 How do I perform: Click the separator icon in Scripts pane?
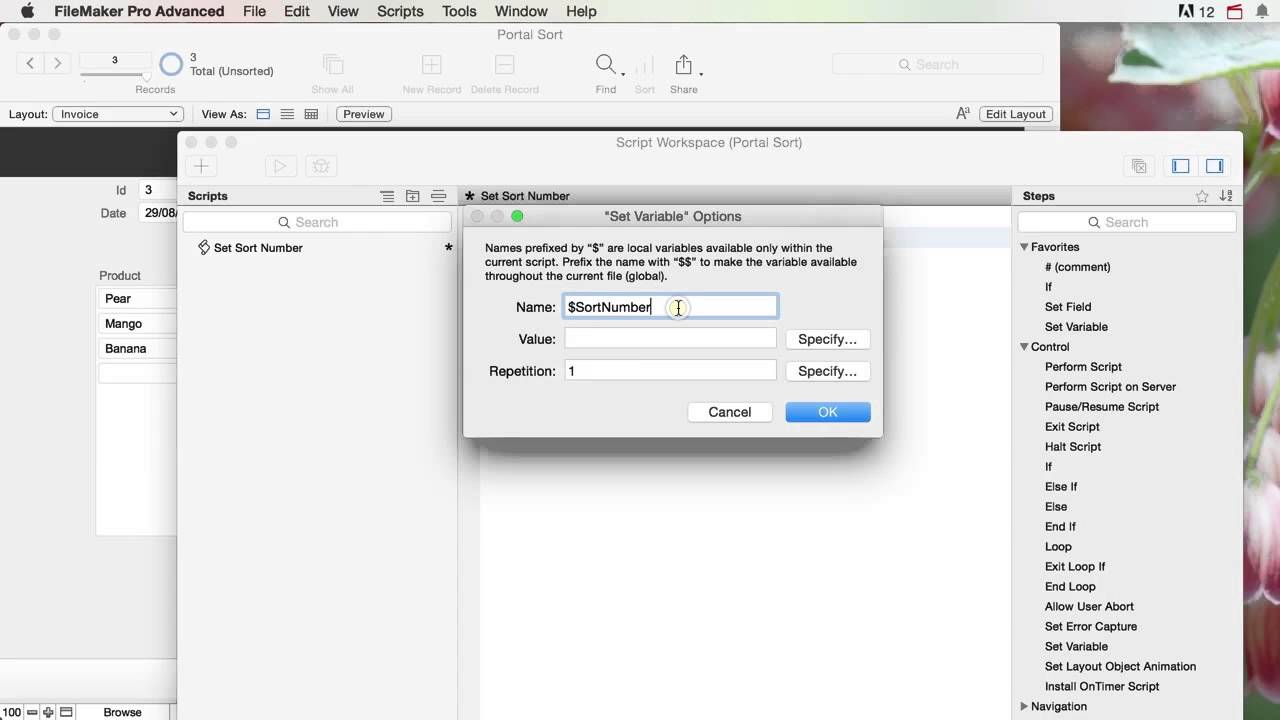pyautogui.click(x=438, y=196)
